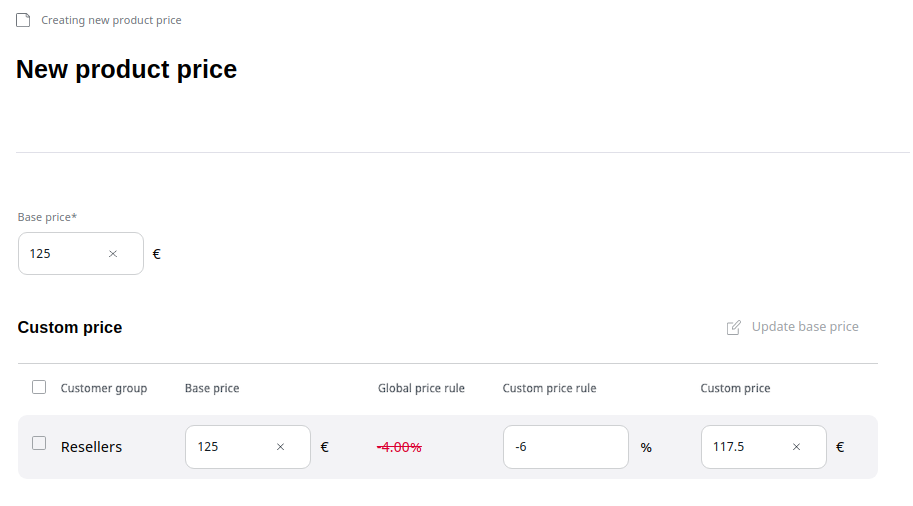Click the Custom price rule column header
The image size is (913, 506).
549,388
